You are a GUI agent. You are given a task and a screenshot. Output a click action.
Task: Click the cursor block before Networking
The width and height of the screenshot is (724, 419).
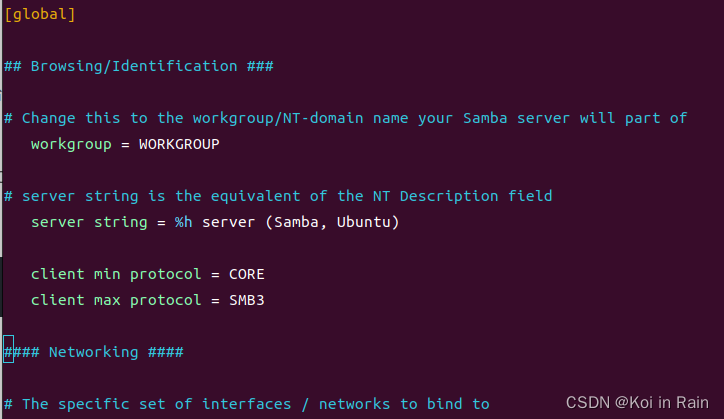8,349
